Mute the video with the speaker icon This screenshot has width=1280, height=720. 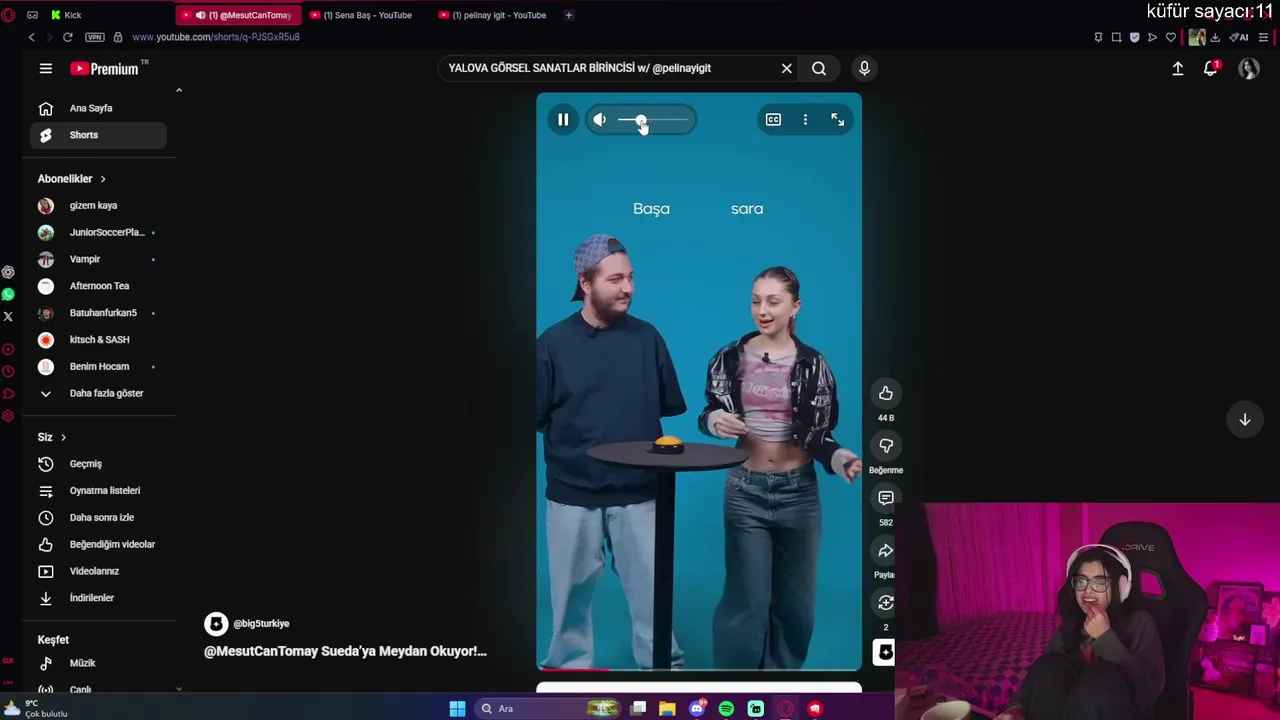click(x=599, y=120)
